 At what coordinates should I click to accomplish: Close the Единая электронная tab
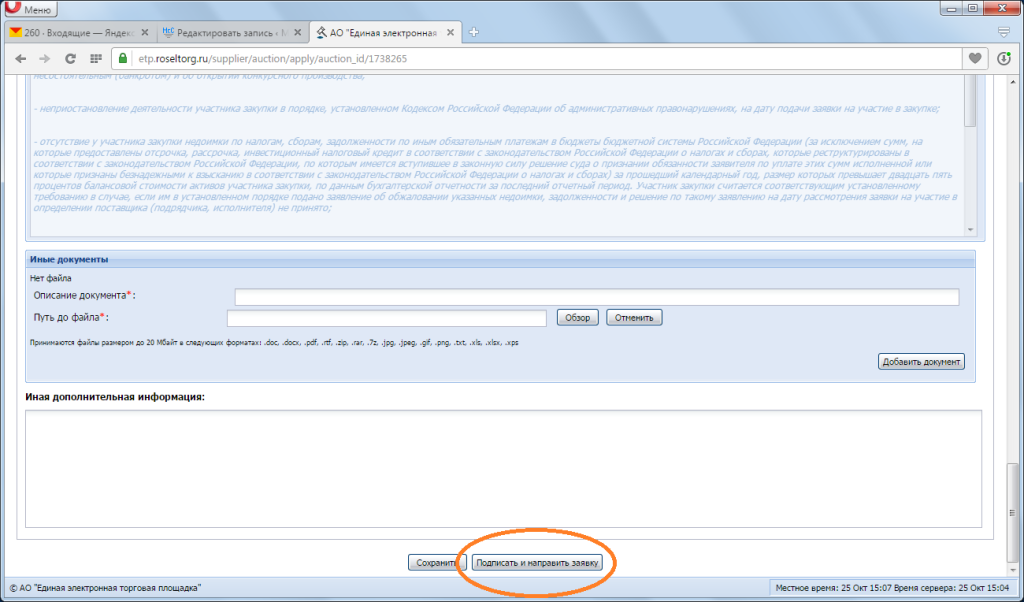click(450, 33)
